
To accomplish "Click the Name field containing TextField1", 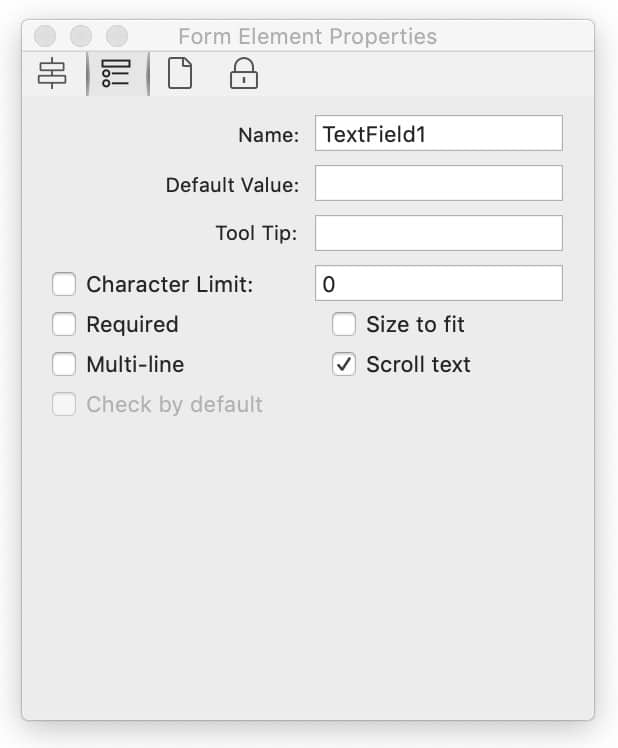I will [438, 134].
